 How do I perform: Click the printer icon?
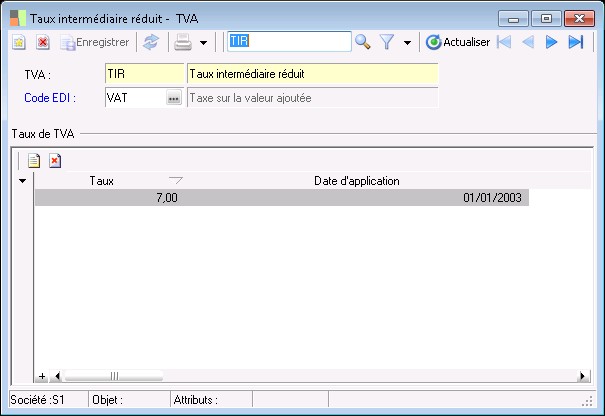point(183,42)
